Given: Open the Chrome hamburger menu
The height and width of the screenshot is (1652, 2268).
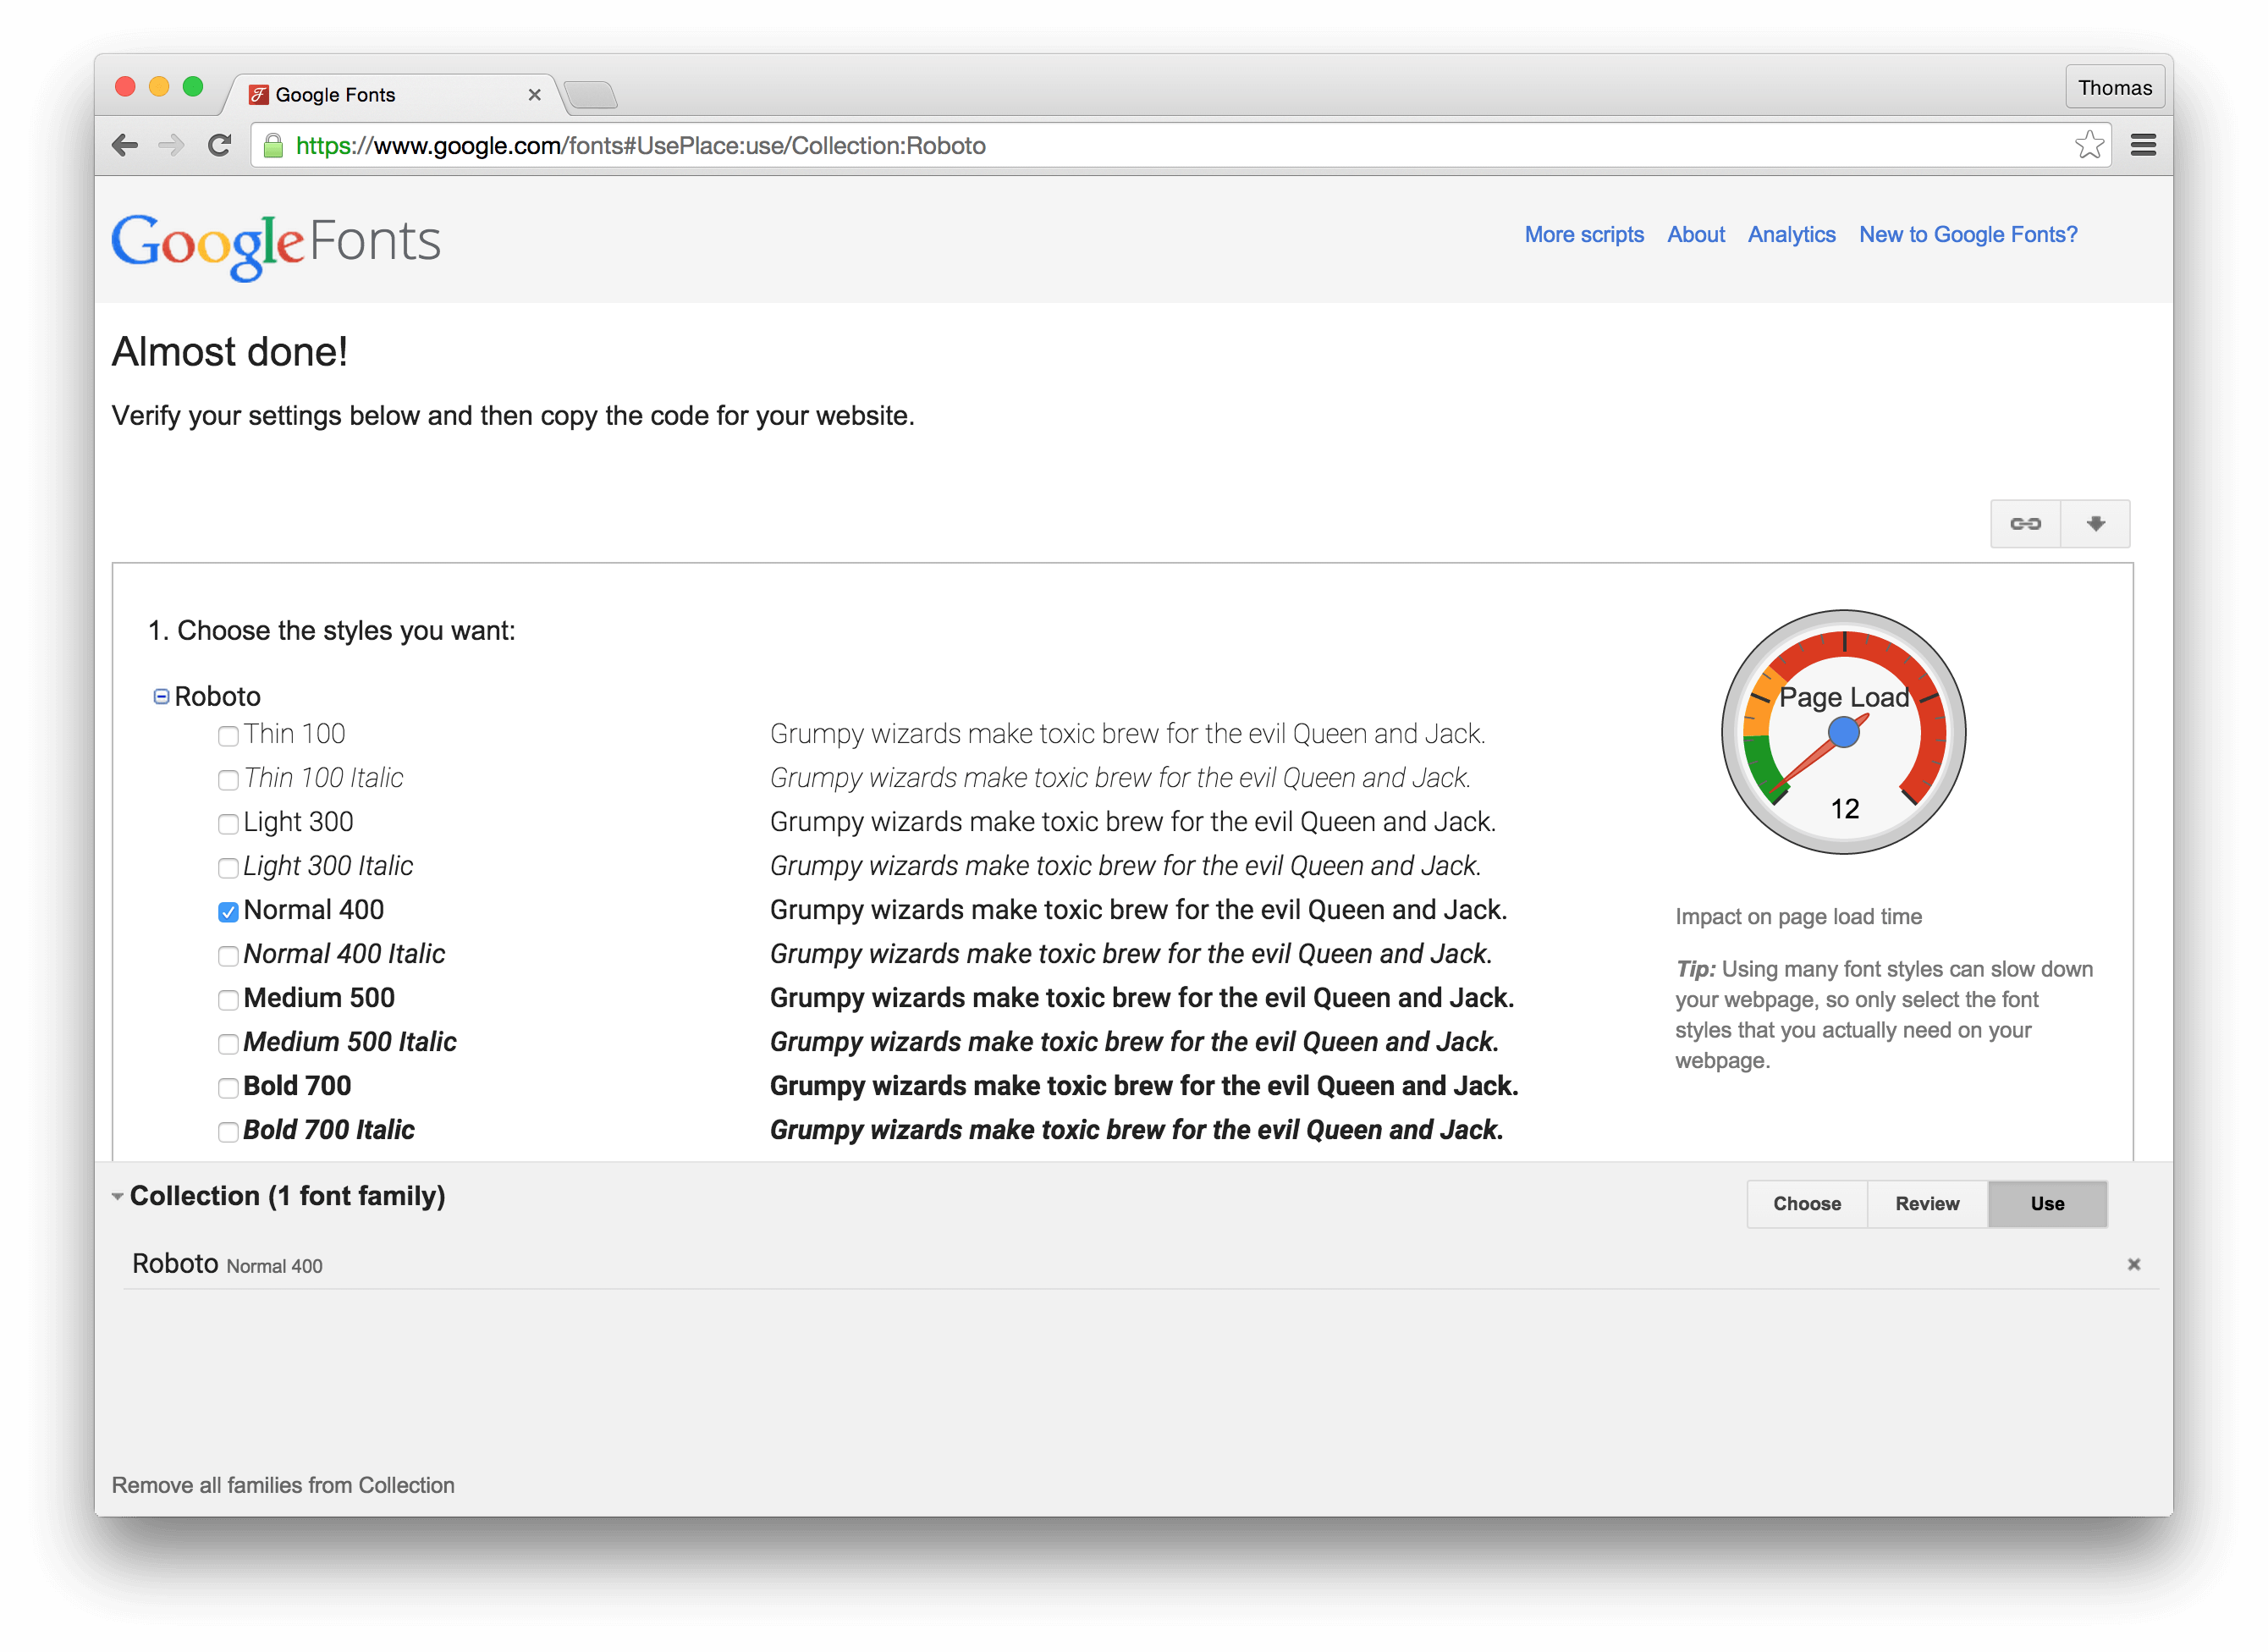Looking at the screenshot, I should (x=2142, y=146).
